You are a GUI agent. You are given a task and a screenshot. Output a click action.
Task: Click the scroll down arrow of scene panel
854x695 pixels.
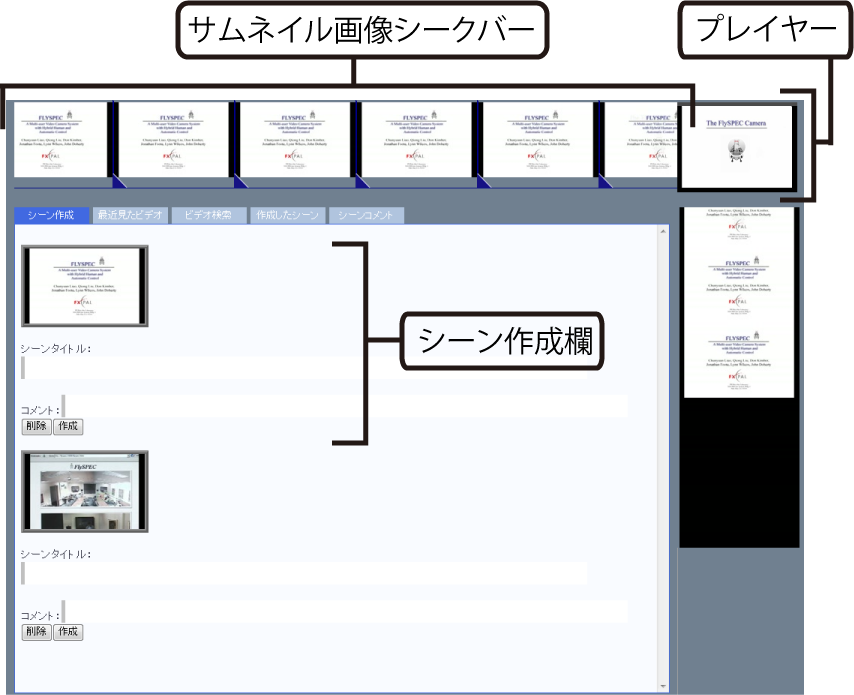(663, 686)
